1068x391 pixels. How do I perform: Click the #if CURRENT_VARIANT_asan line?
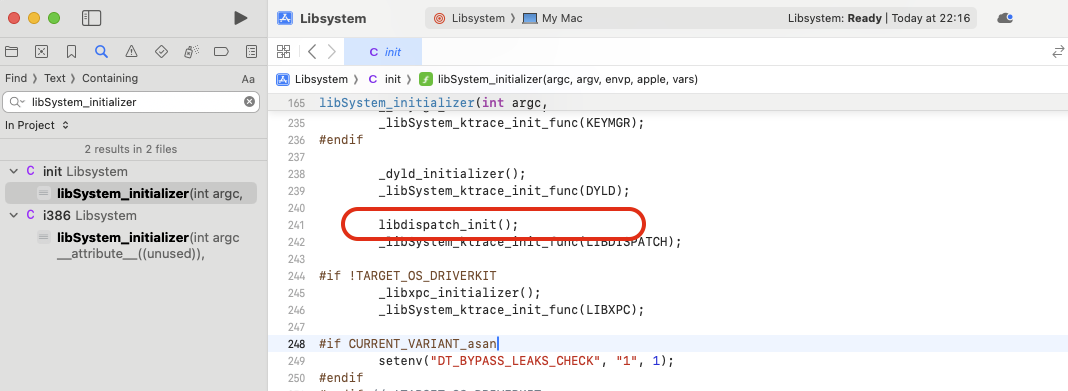pyautogui.click(x=409, y=344)
